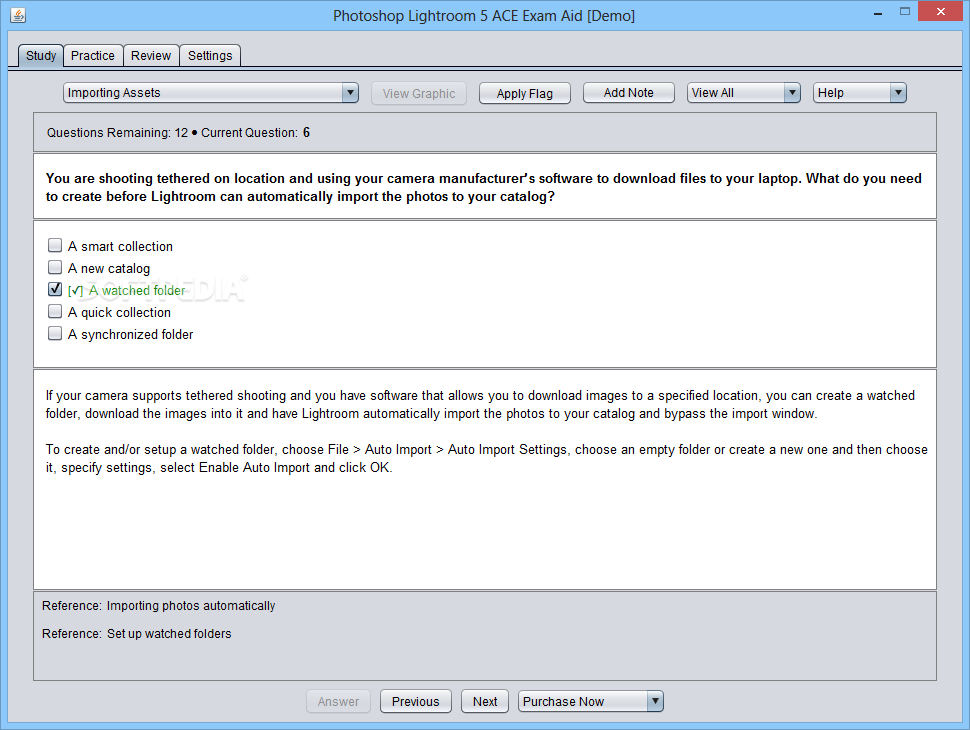The height and width of the screenshot is (730, 970).
Task: Open the Purchase Now dropdown
Action: tap(591, 702)
